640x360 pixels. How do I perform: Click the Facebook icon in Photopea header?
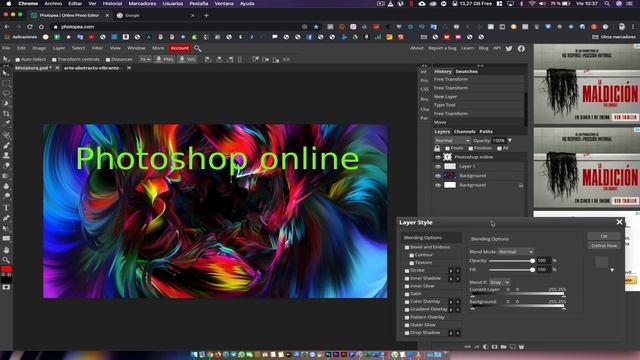click(x=521, y=49)
